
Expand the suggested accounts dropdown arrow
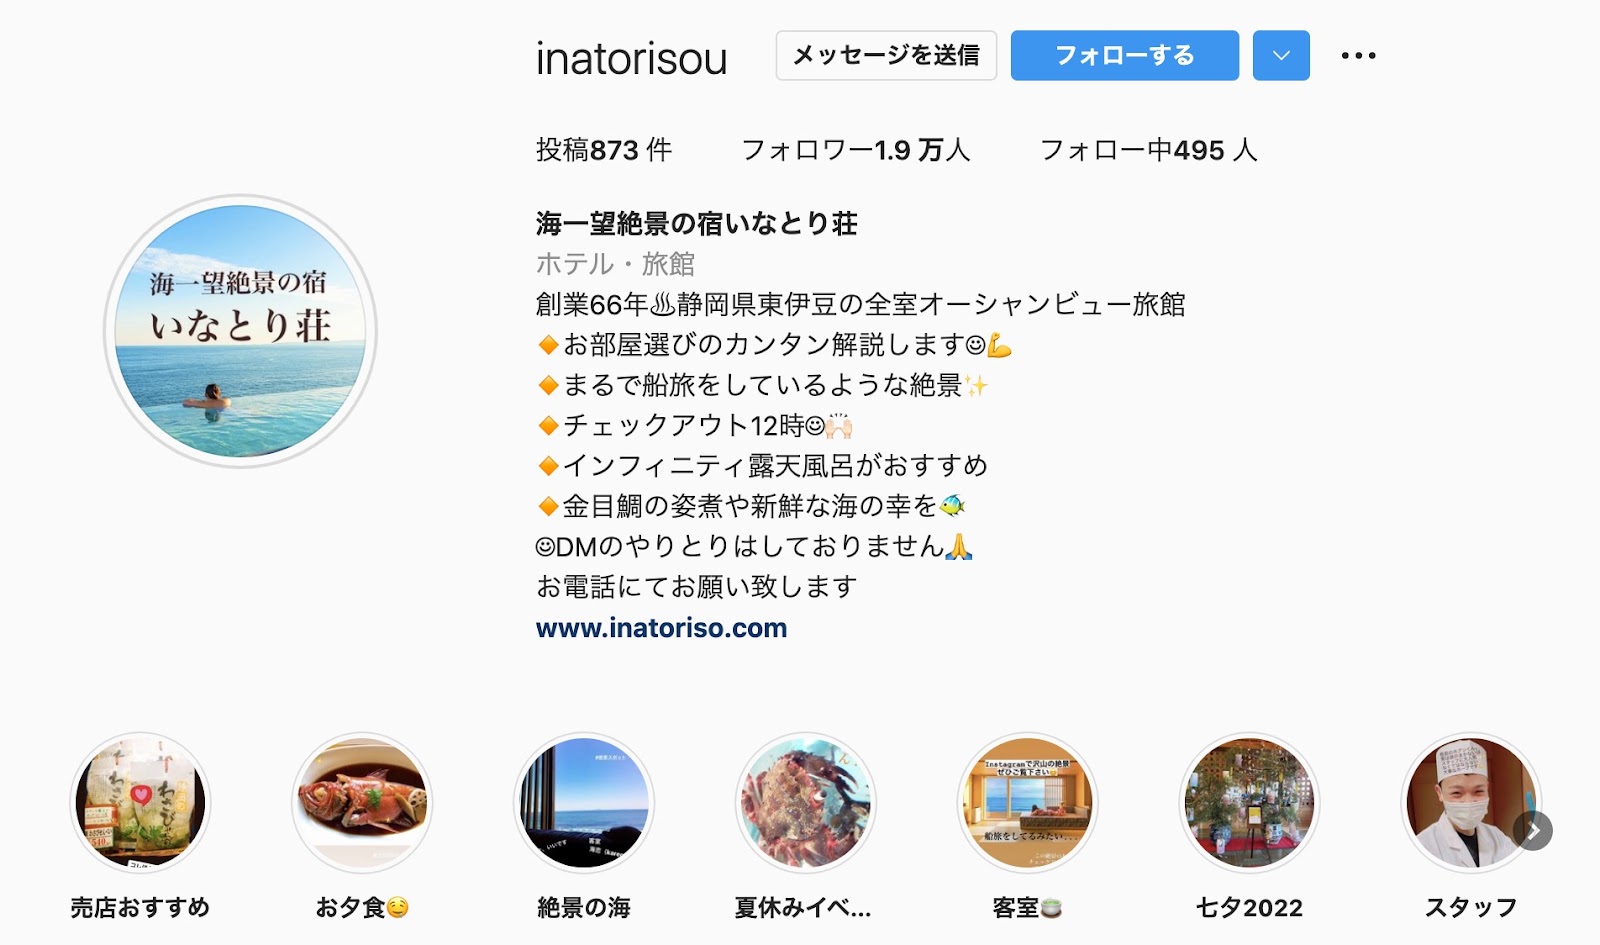[1281, 56]
